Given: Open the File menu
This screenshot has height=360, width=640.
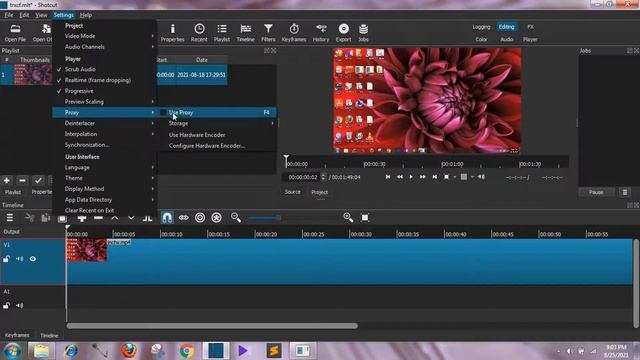Looking at the screenshot, I should coord(9,15).
